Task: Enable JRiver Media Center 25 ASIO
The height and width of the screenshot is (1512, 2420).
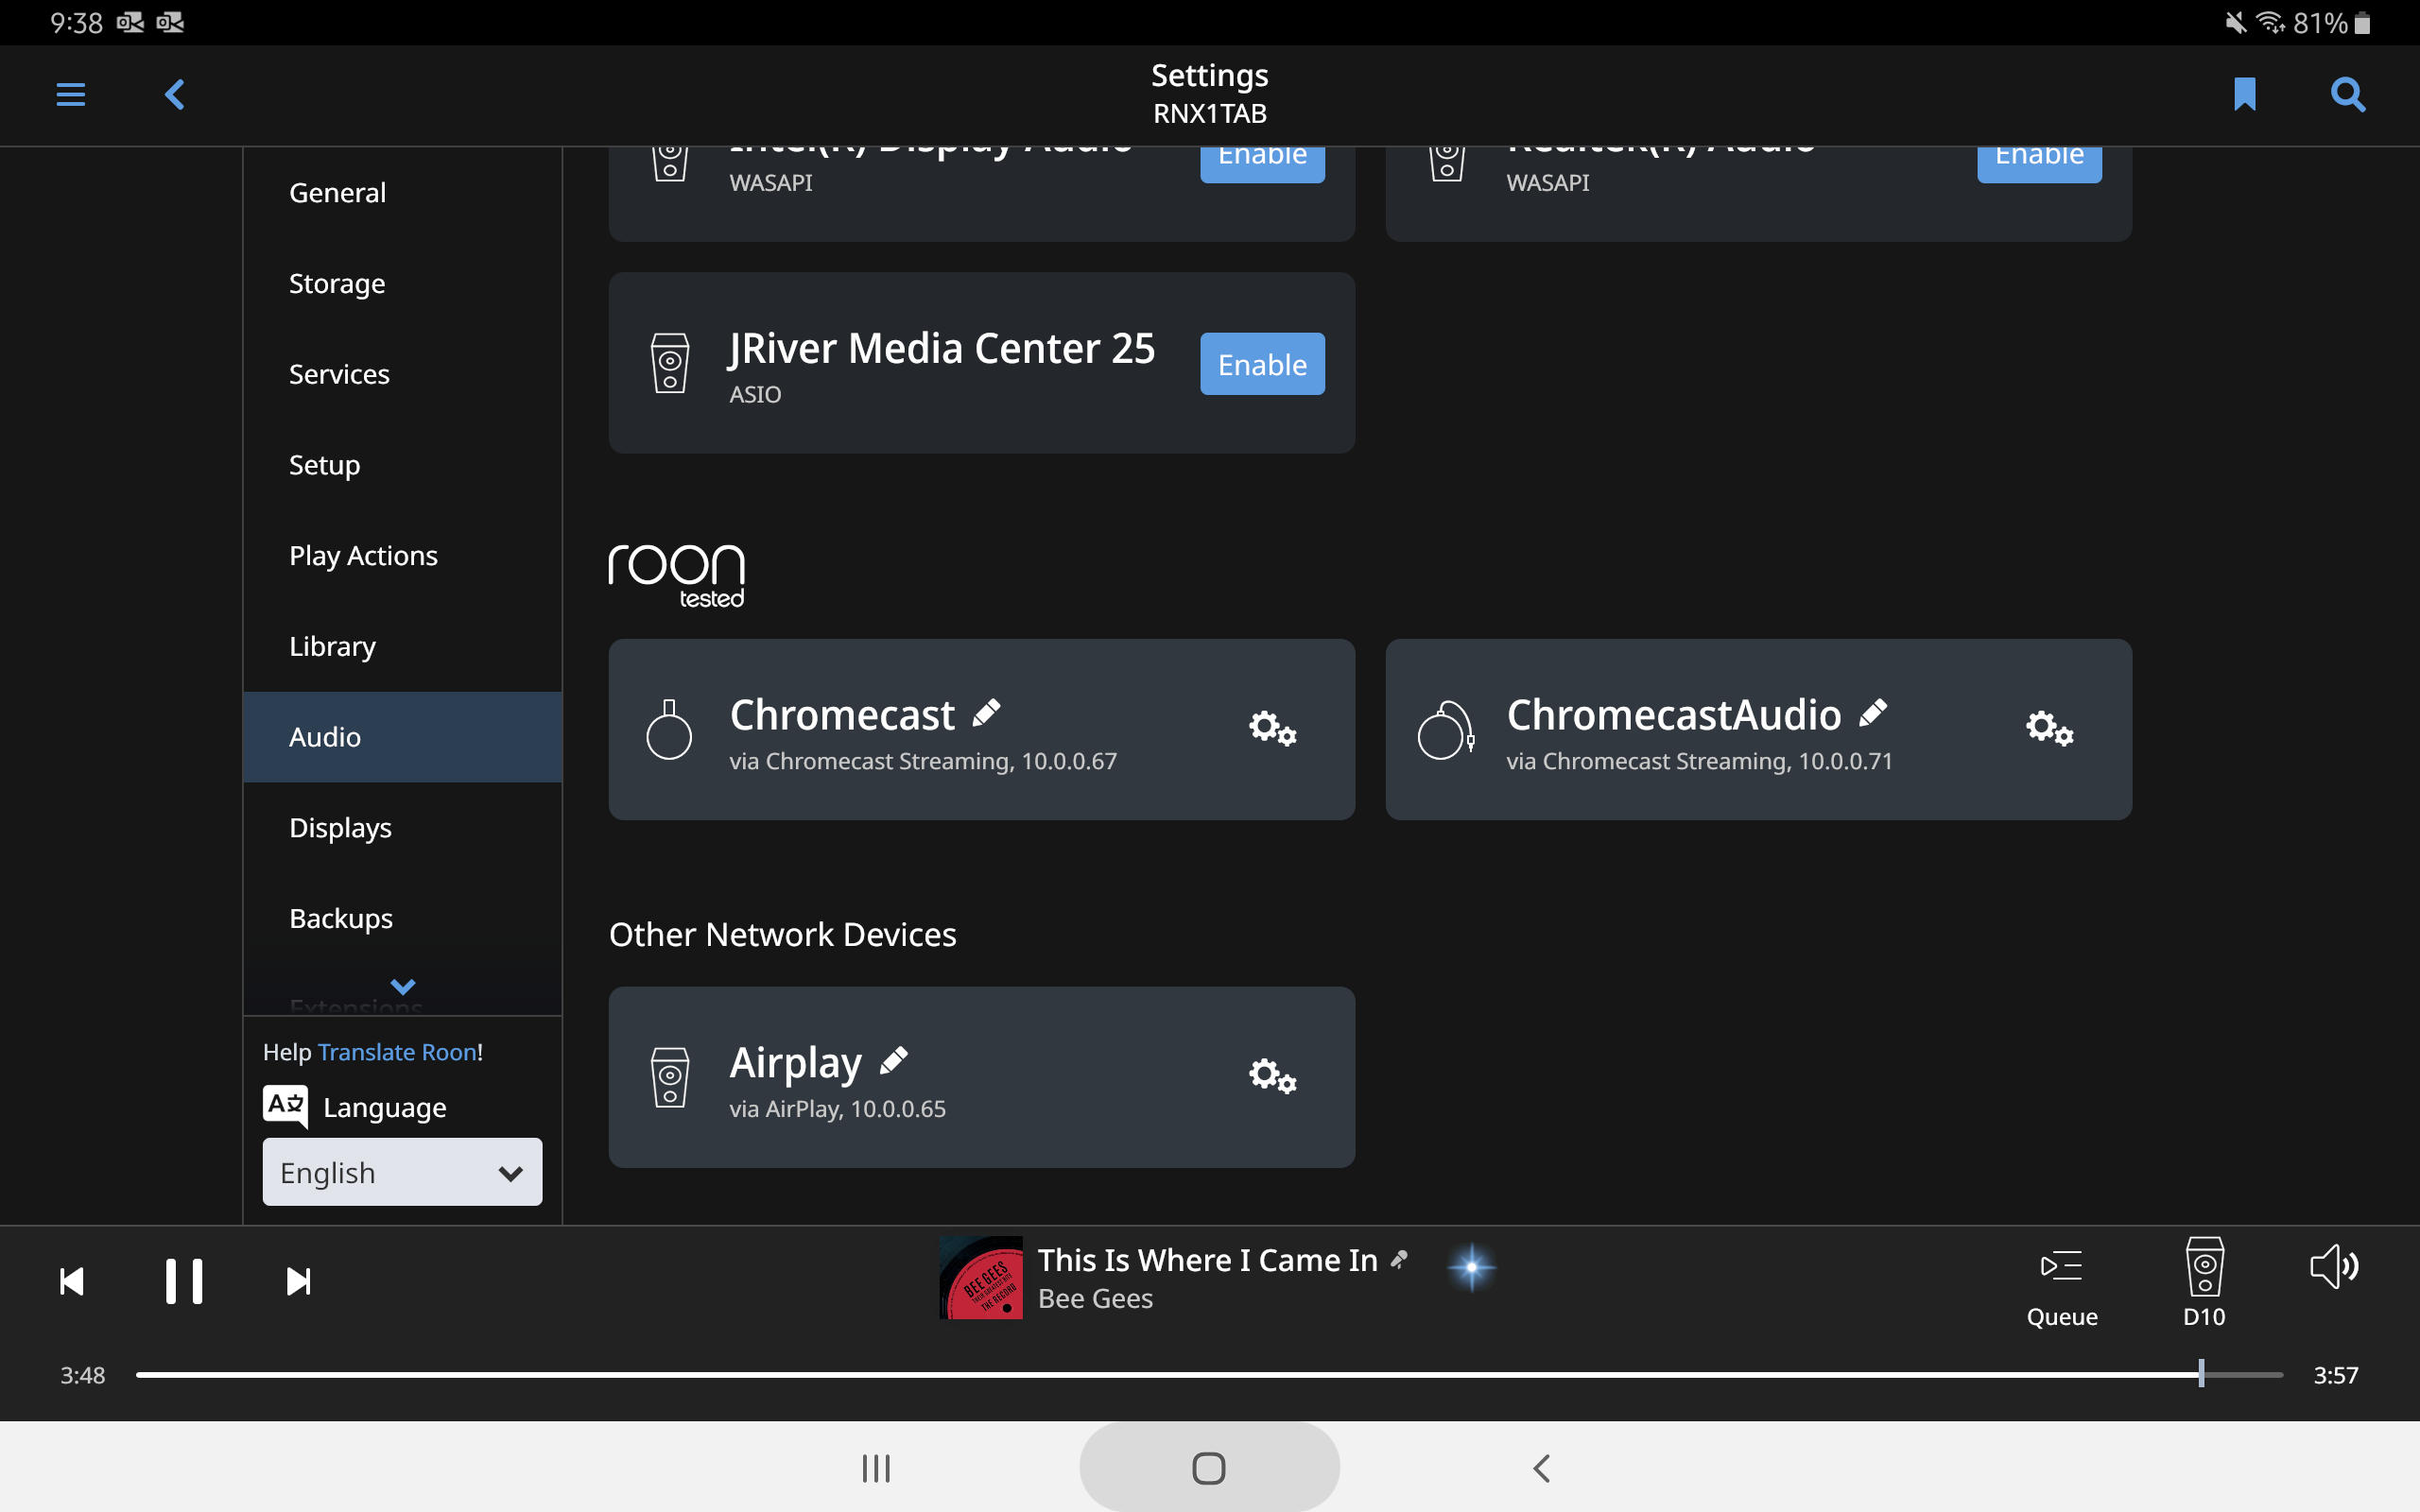Action: pos(1262,364)
